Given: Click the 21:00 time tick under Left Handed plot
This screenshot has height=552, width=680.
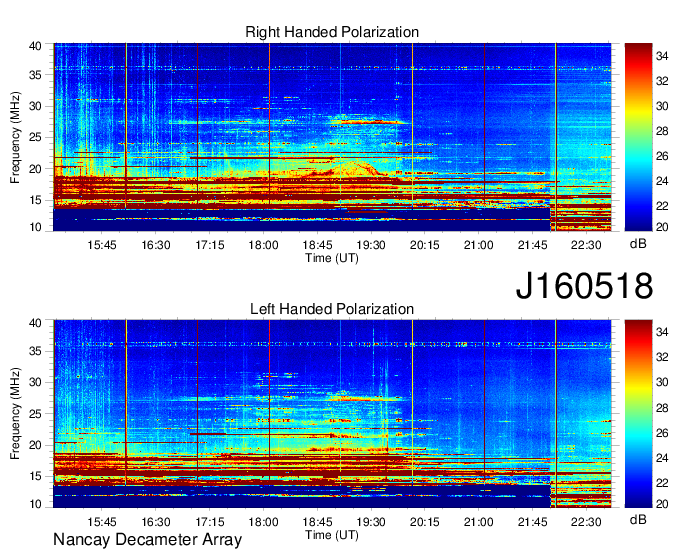Looking at the screenshot, I should click(478, 522).
